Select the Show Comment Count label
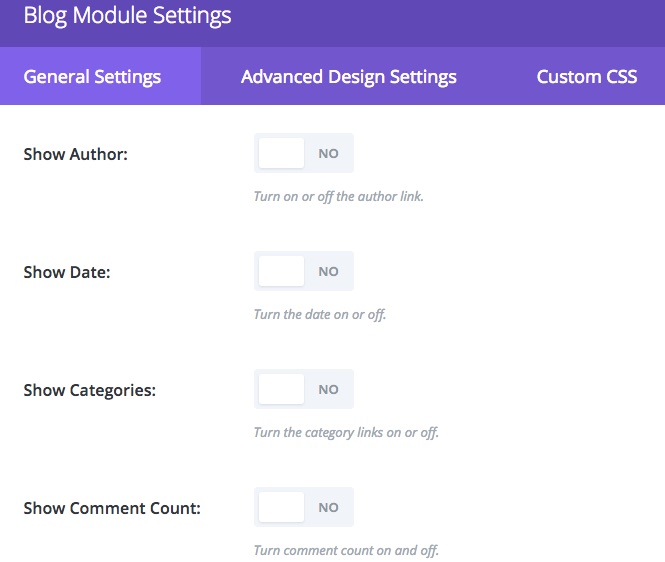 point(112,508)
